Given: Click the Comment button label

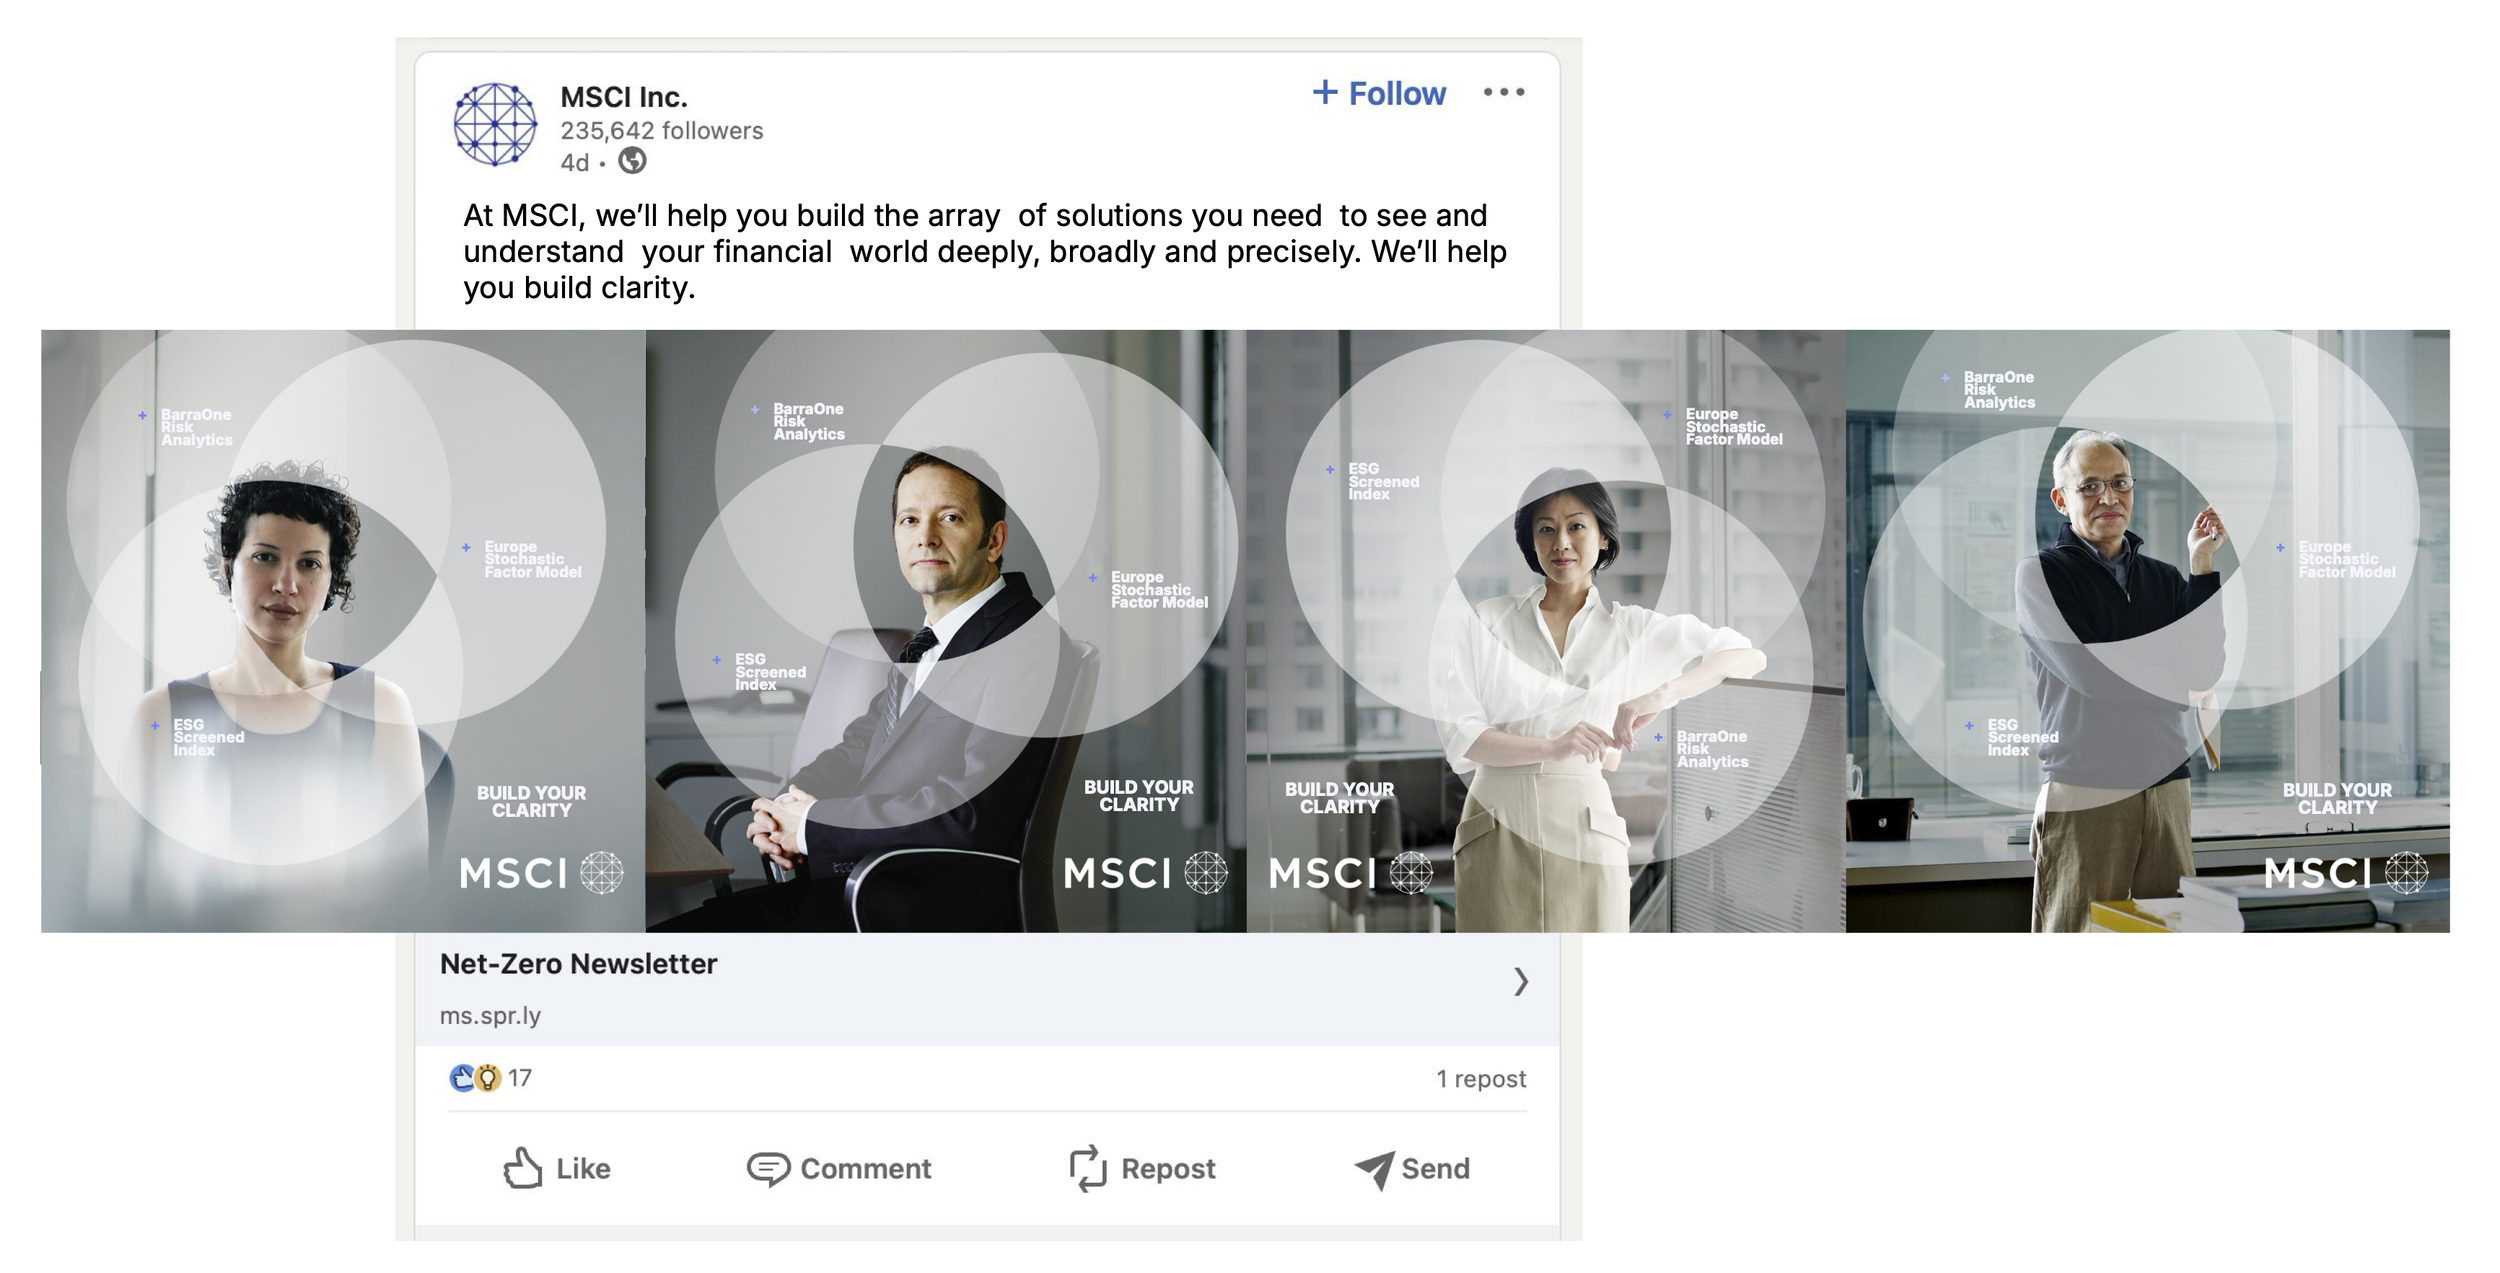Looking at the screenshot, I should click(x=865, y=1168).
